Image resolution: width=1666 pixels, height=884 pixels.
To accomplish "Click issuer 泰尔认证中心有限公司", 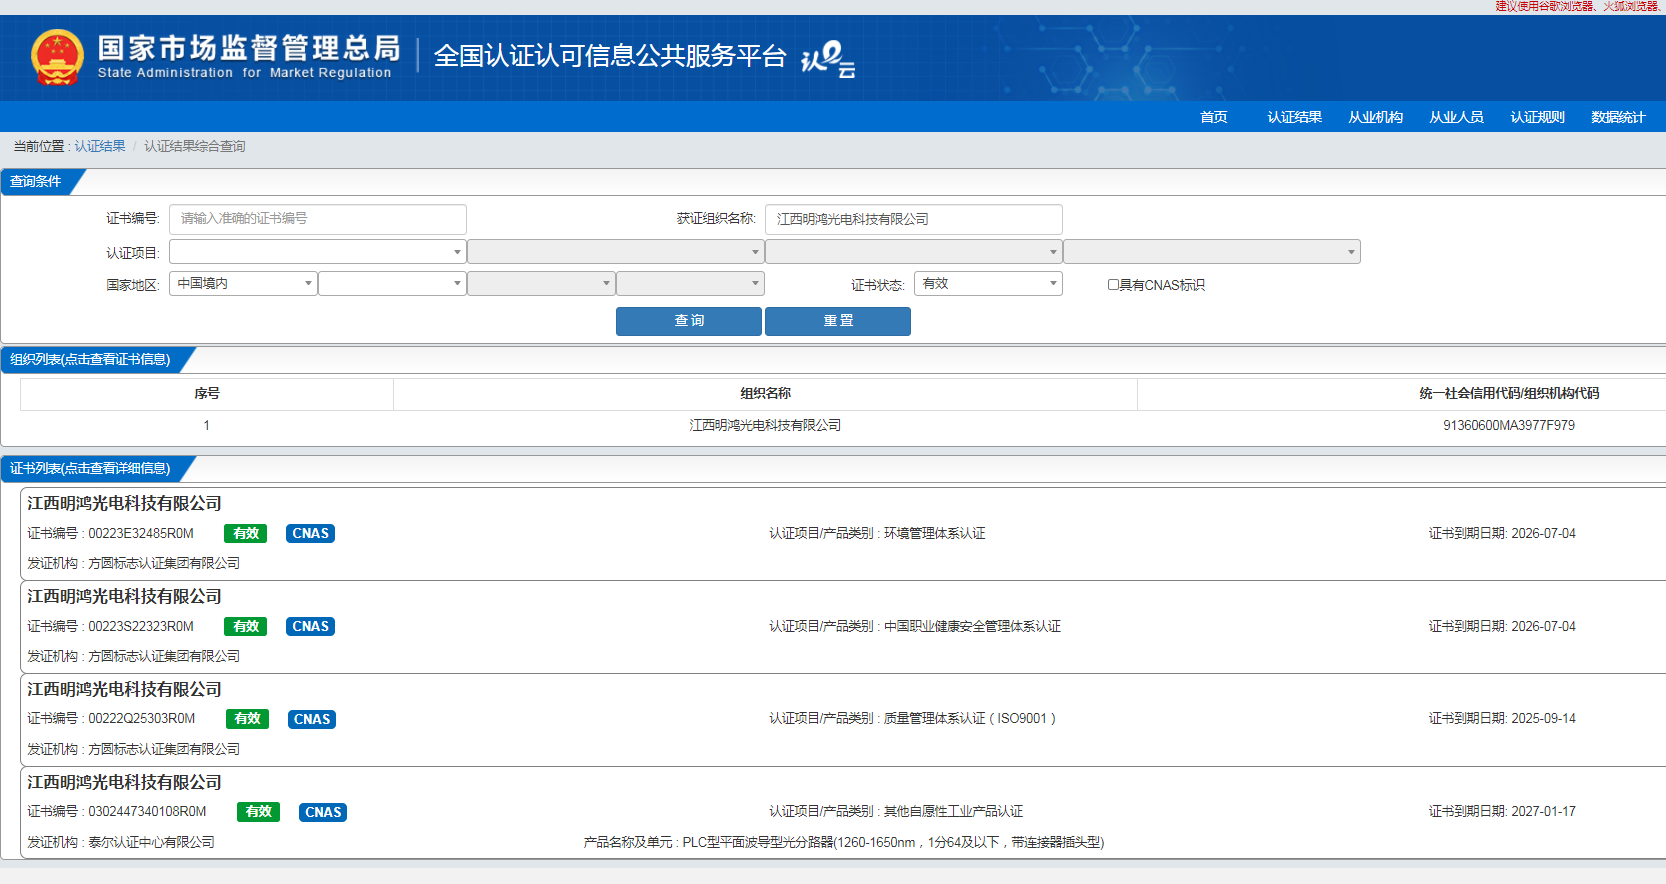I will point(151,843).
